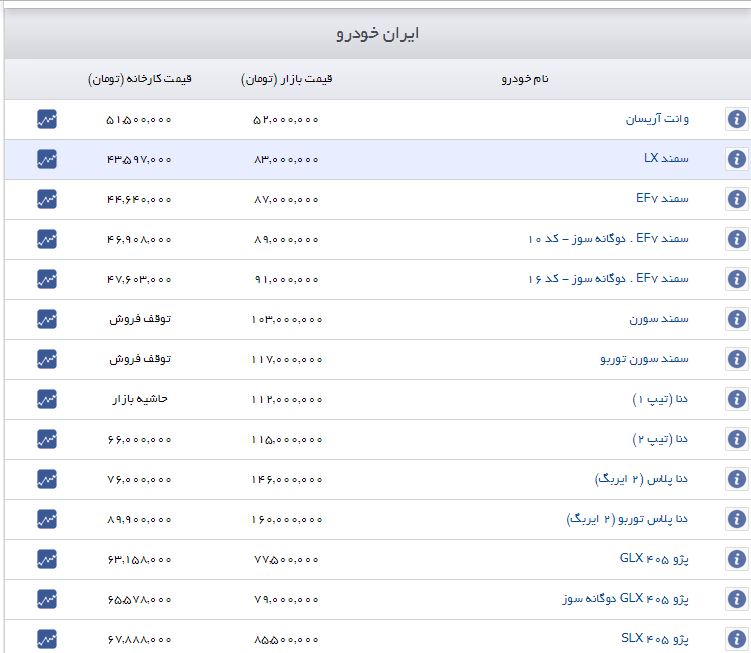Open پژو ۴۰۵ GLX دوگانه سوز link
The image size is (751, 653).
[x=626, y=598]
